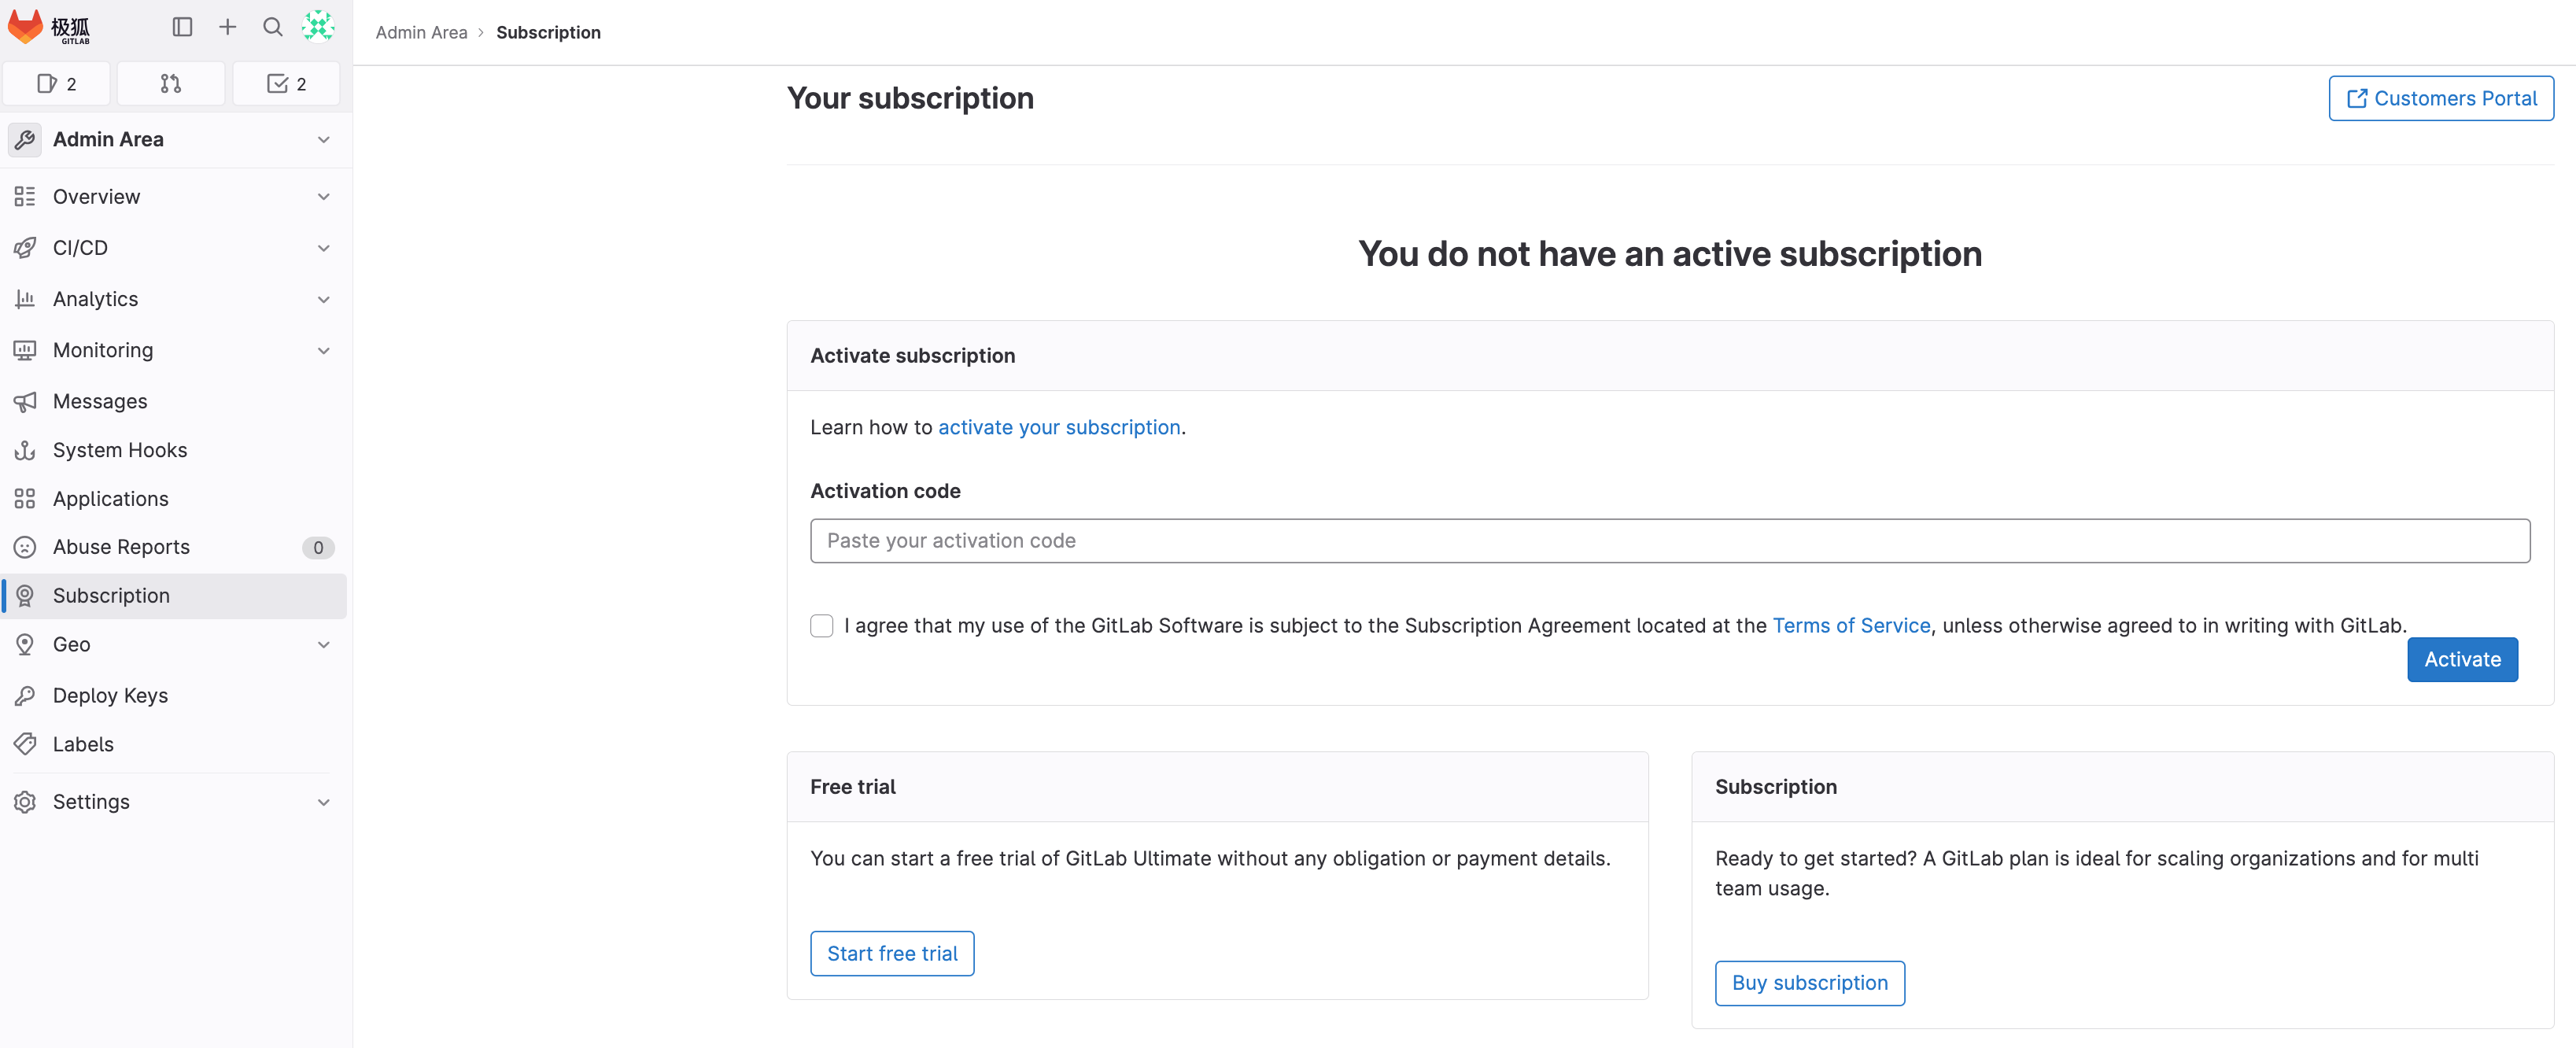2576x1048 pixels.
Task: Click the GitLab fox logo
Action: click(26, 27)
